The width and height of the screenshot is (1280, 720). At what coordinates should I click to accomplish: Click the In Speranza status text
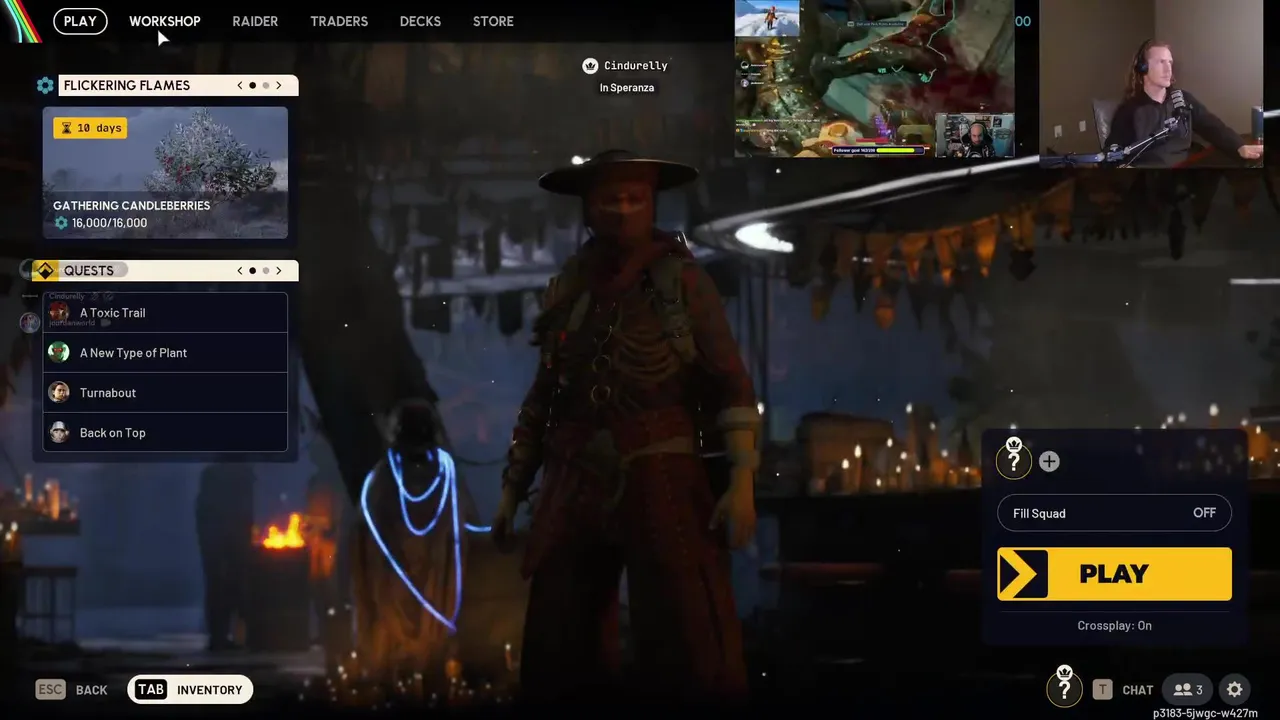[x=627, y=88]
